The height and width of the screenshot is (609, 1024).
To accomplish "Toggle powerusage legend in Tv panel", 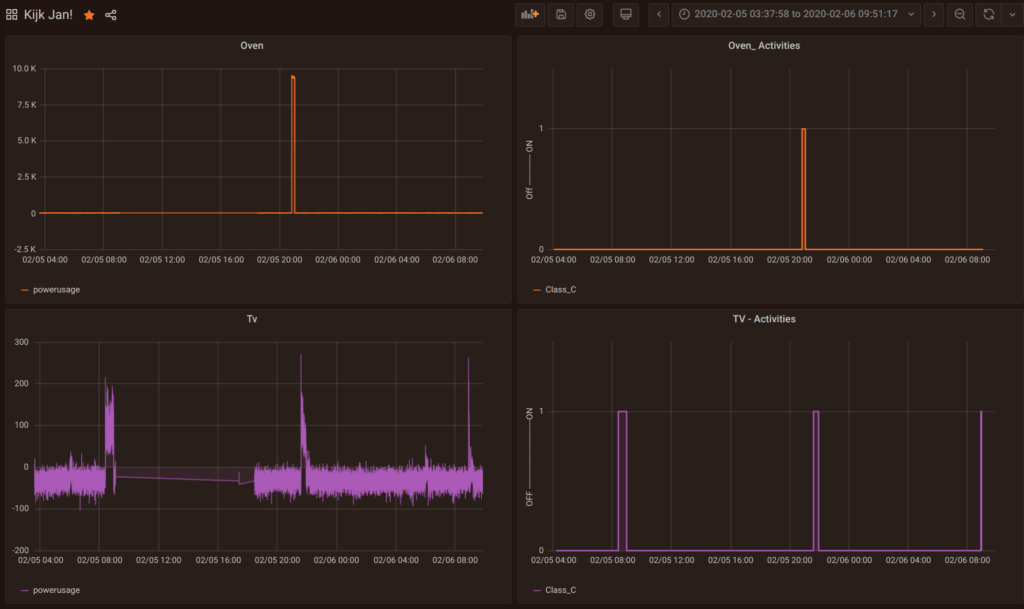I will (x=56, y=590).
